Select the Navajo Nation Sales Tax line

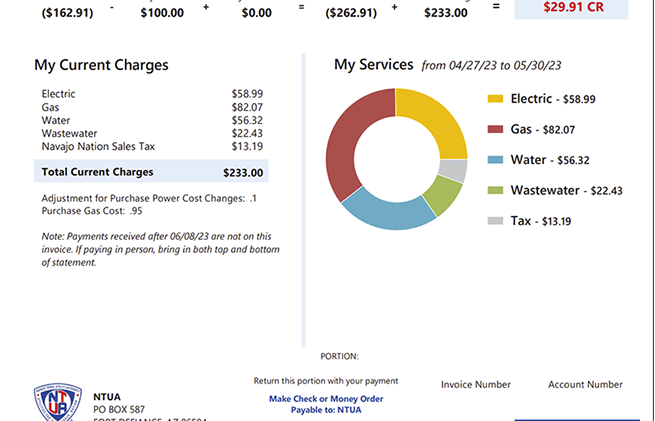[99, 146]
